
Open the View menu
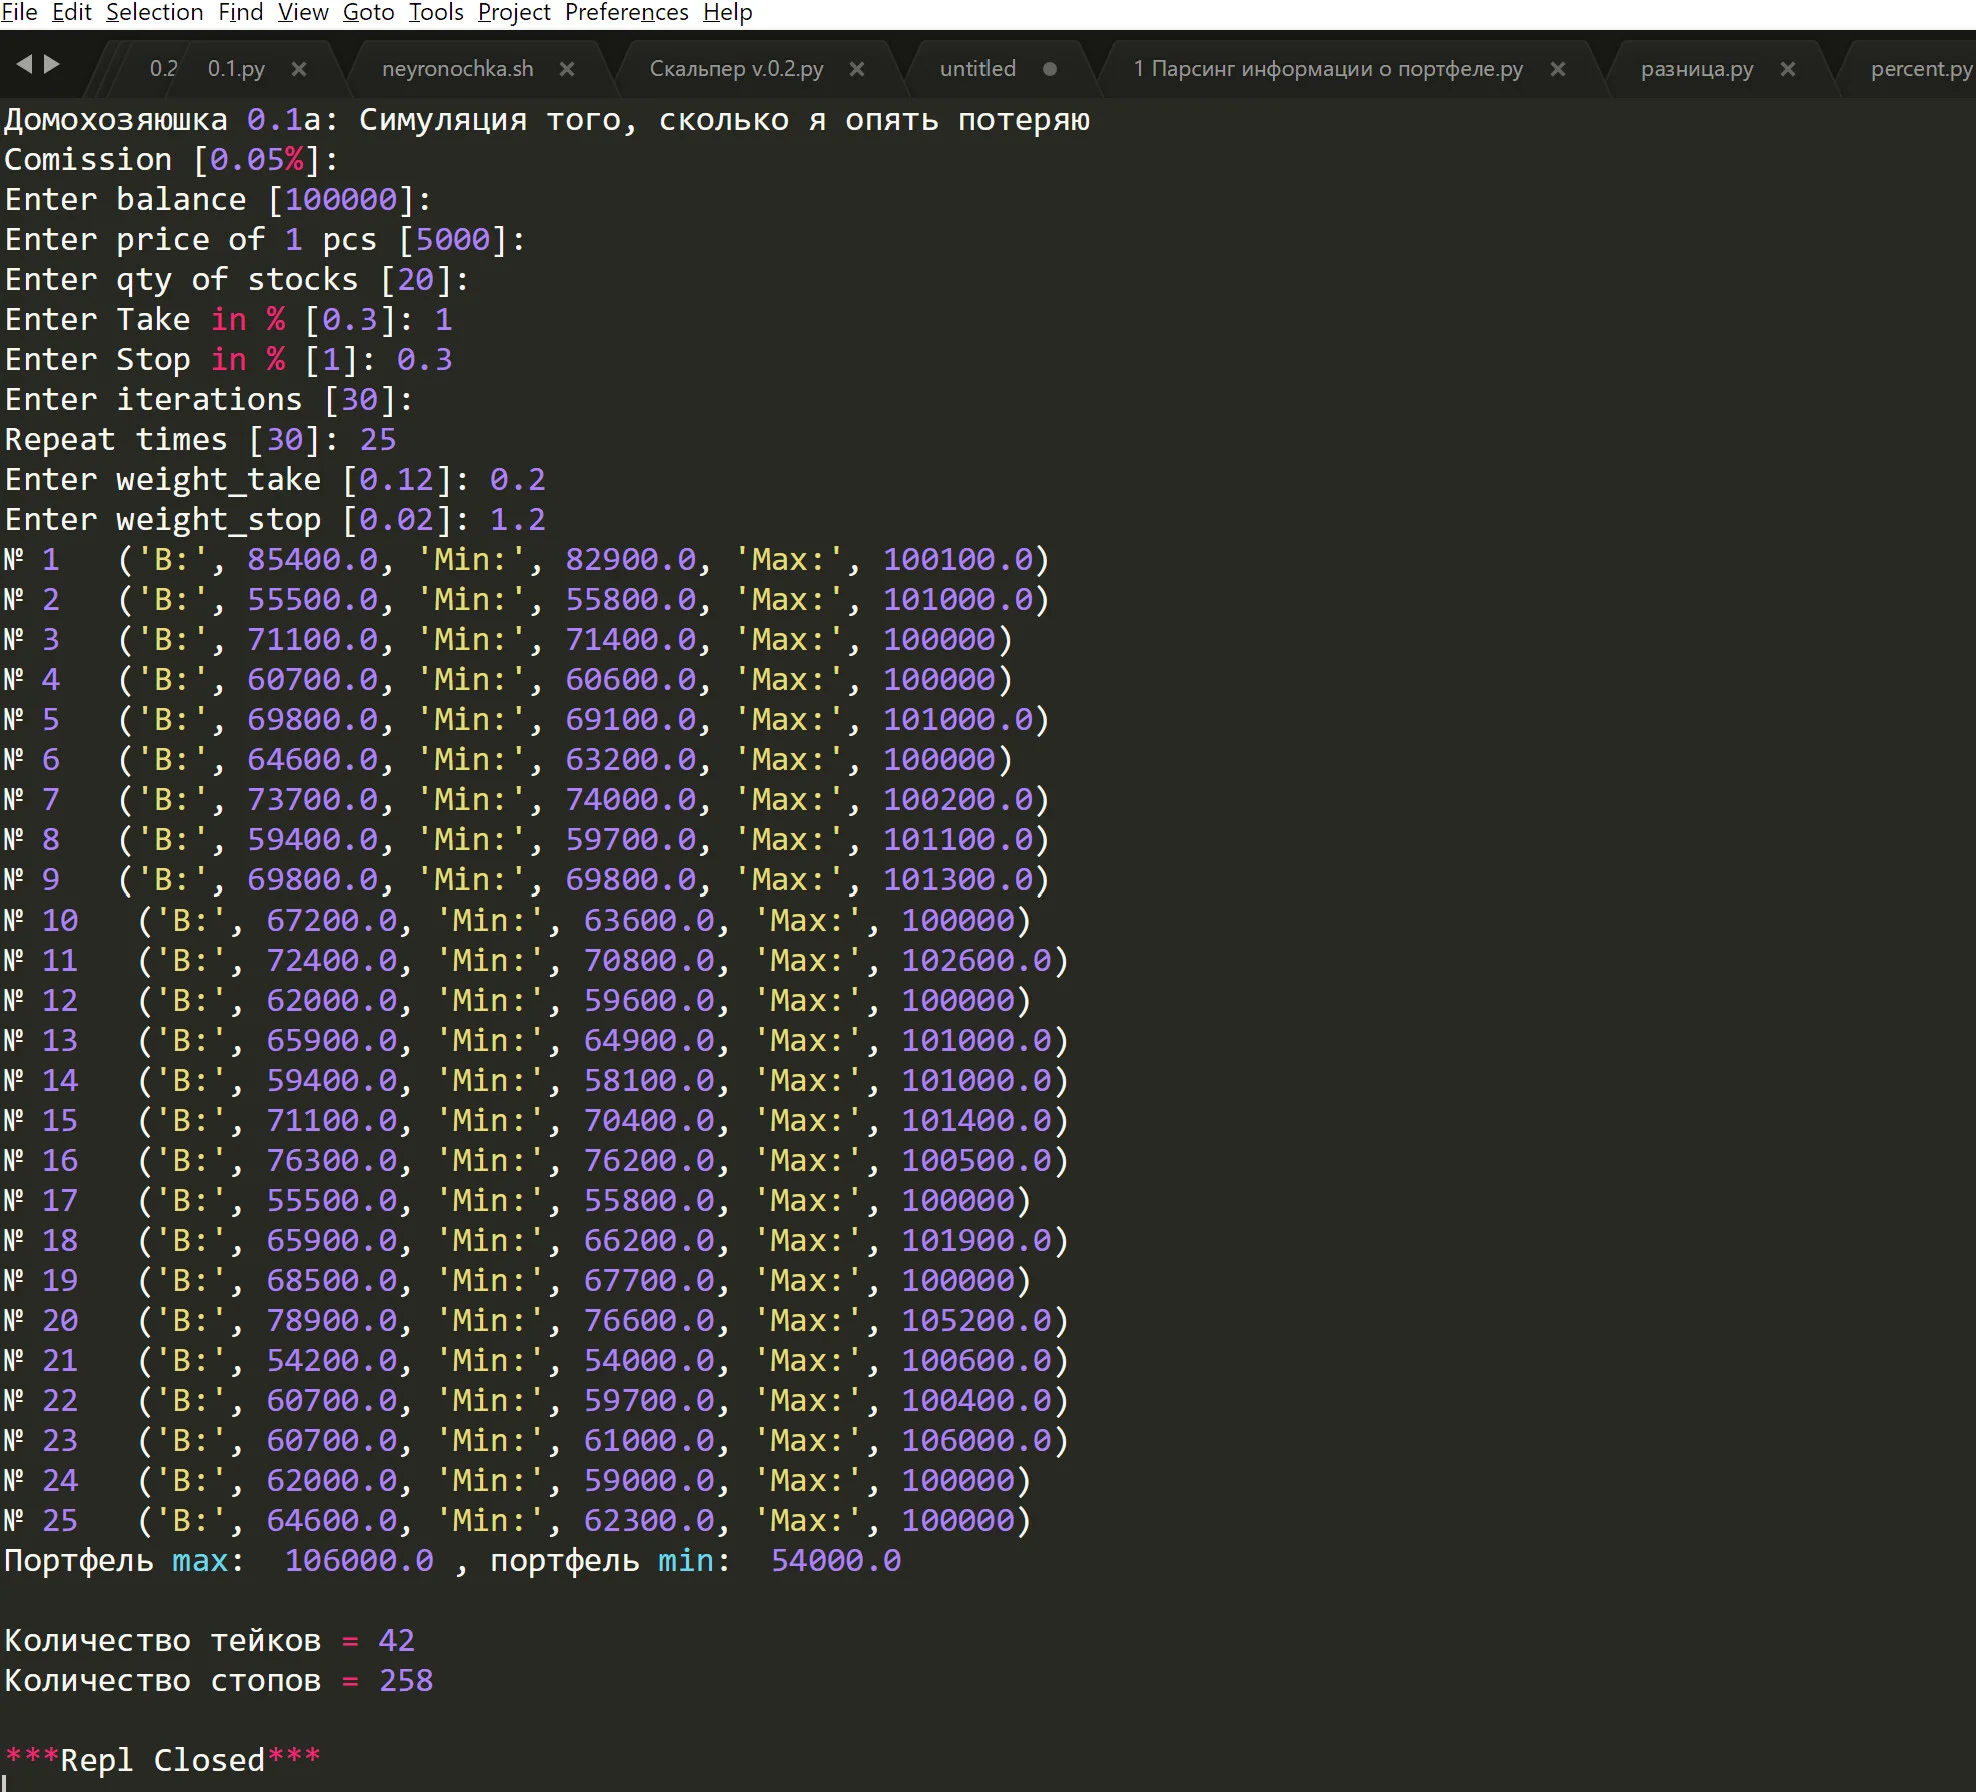coord(303,12)
